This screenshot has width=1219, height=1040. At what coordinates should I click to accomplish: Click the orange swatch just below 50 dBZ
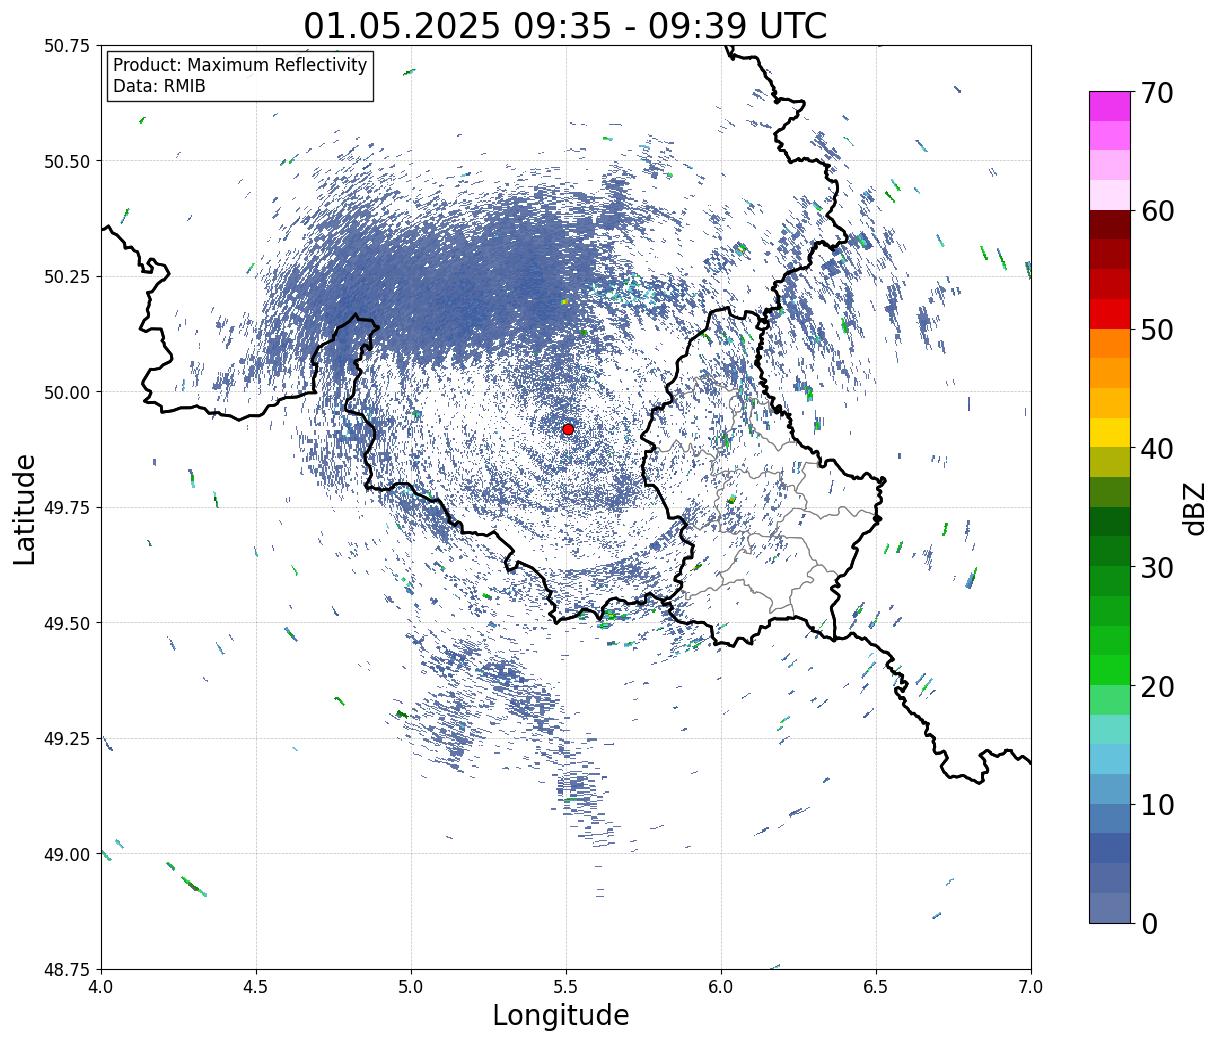[1109, 344]
